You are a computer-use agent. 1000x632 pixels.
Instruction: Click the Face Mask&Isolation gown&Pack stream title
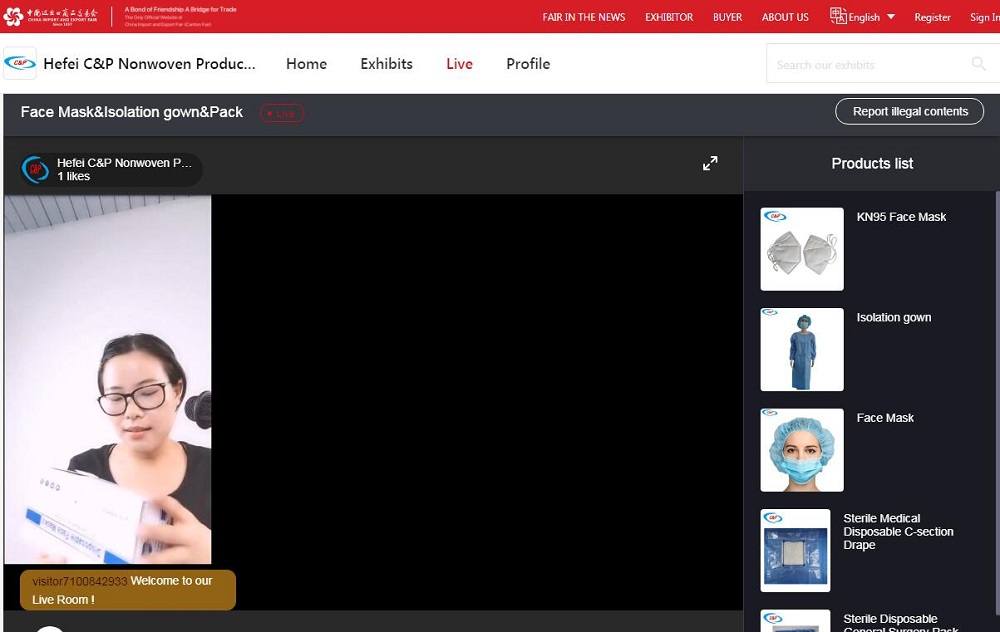(131, 112)
